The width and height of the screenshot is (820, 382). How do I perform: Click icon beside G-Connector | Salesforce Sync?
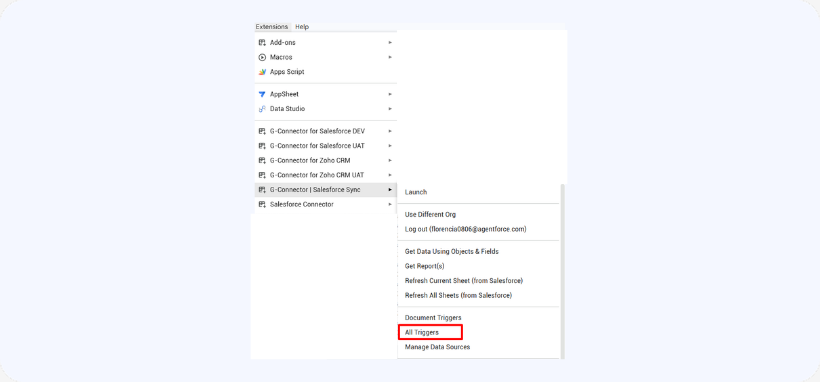coord(263,190)
